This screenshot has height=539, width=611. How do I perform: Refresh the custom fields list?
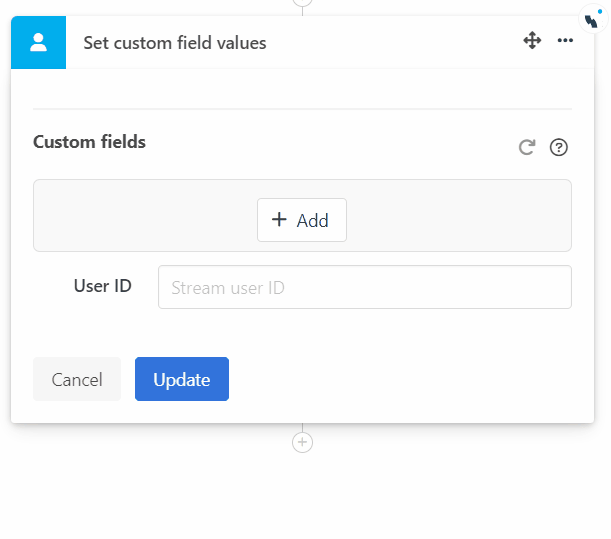[527, 148]
